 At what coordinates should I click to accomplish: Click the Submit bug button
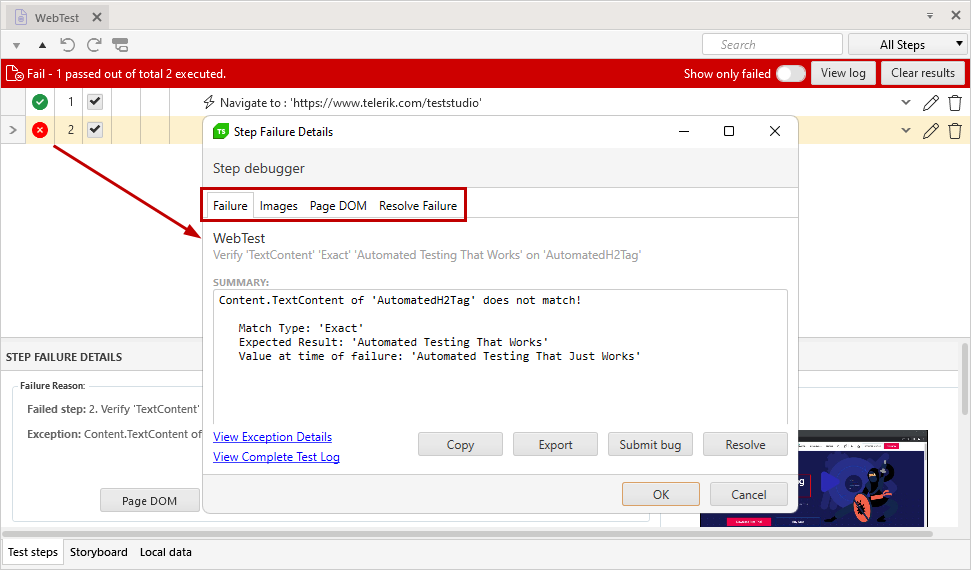pyautogui.click(x=650, y=444)
